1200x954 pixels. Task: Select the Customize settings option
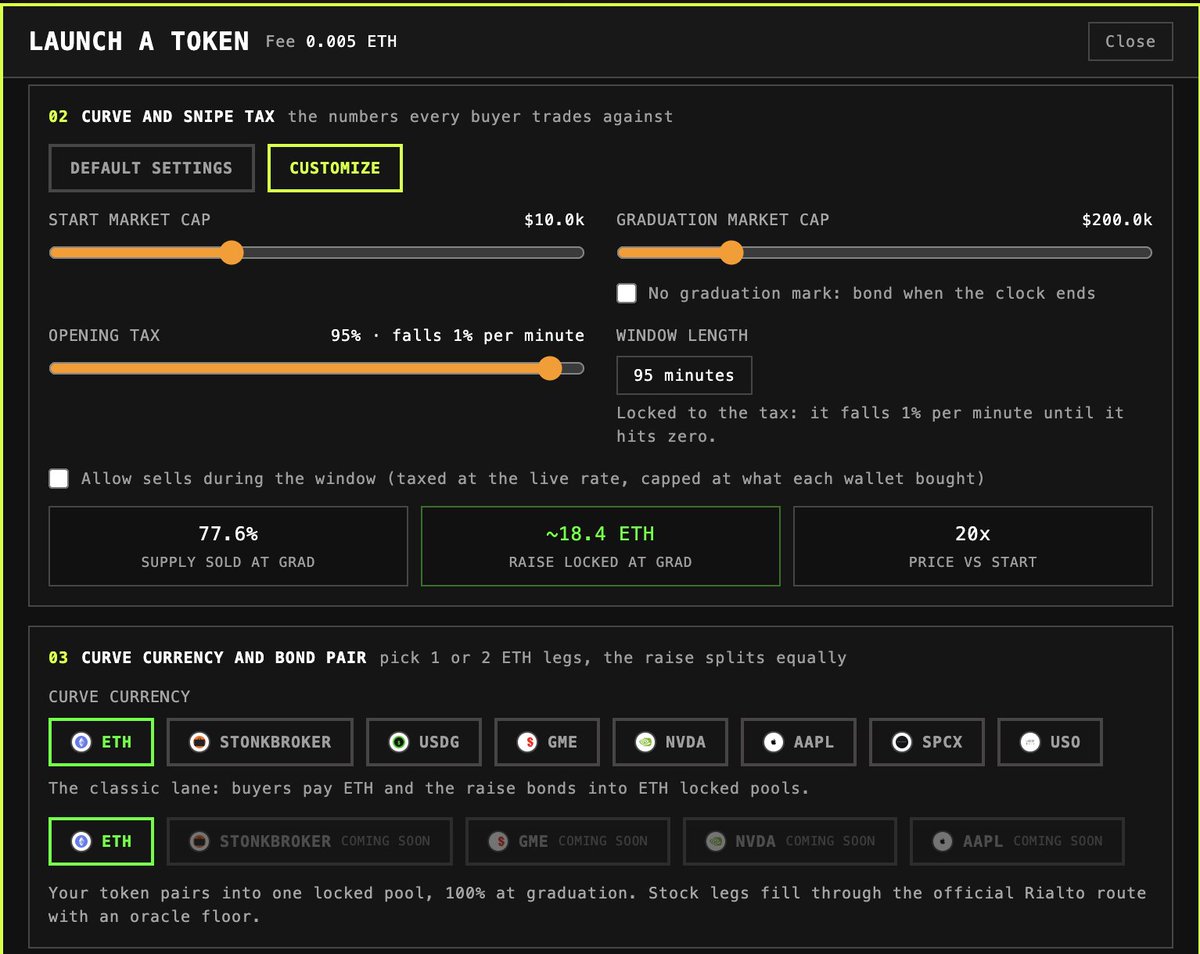tap(335, 168)
